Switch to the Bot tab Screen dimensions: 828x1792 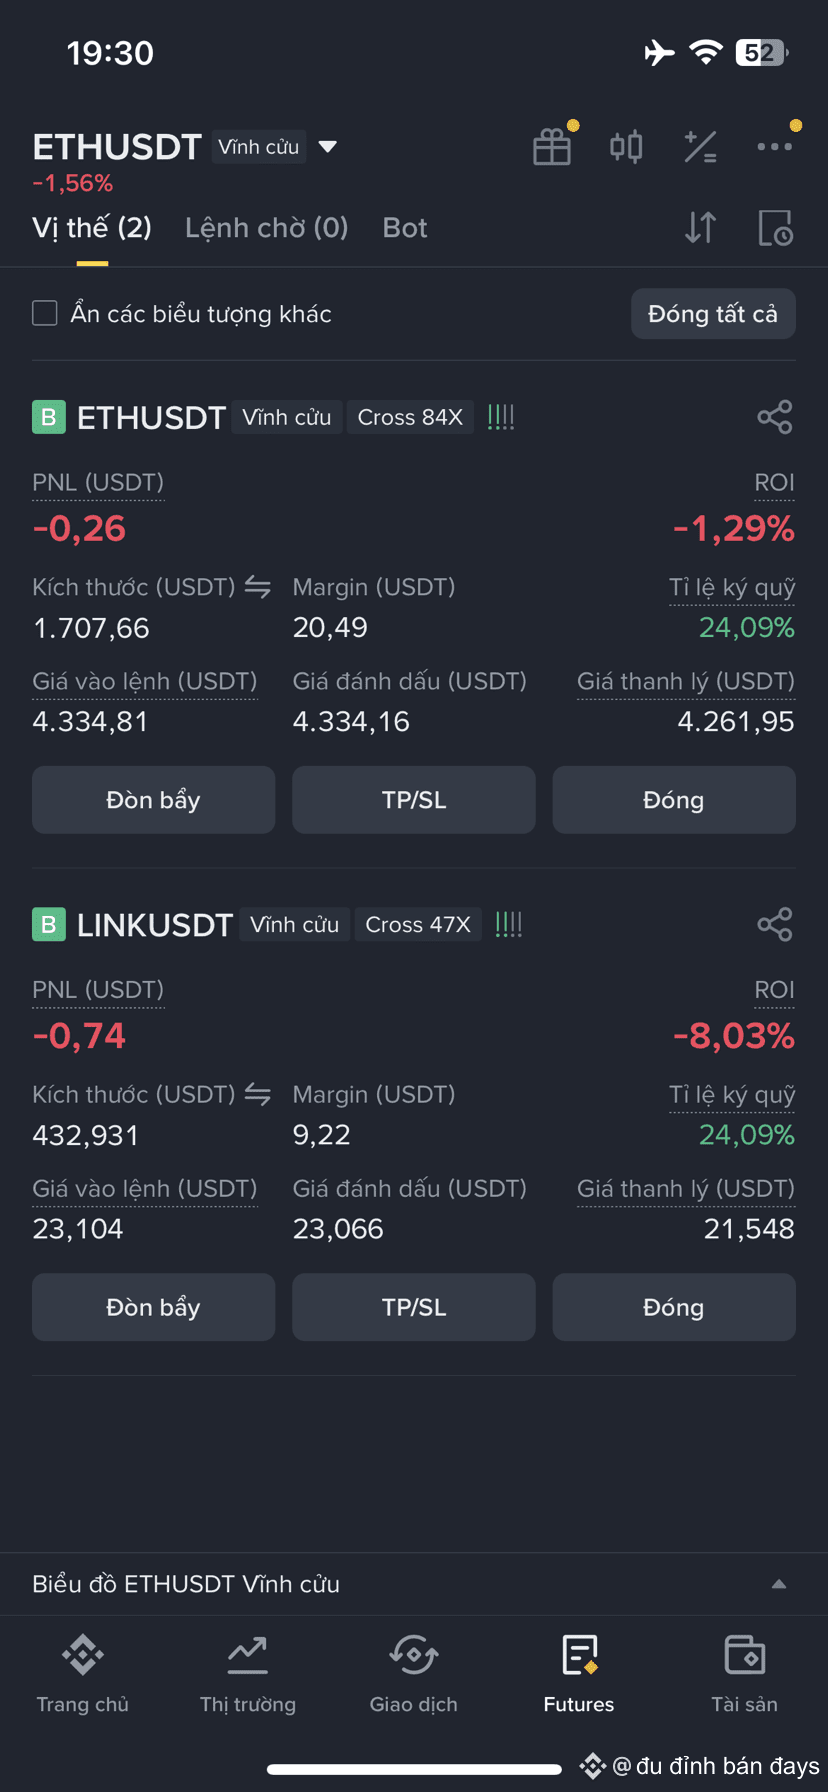click(405, 228)
